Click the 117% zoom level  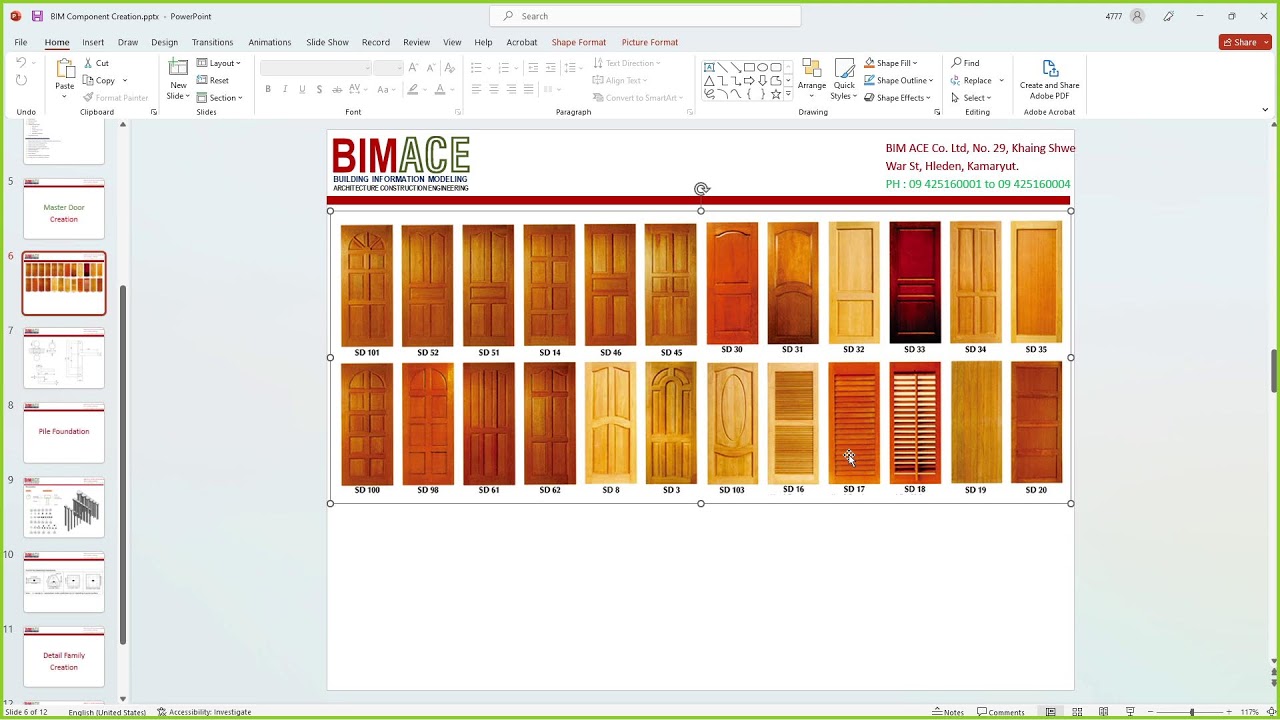[1250, 712]
